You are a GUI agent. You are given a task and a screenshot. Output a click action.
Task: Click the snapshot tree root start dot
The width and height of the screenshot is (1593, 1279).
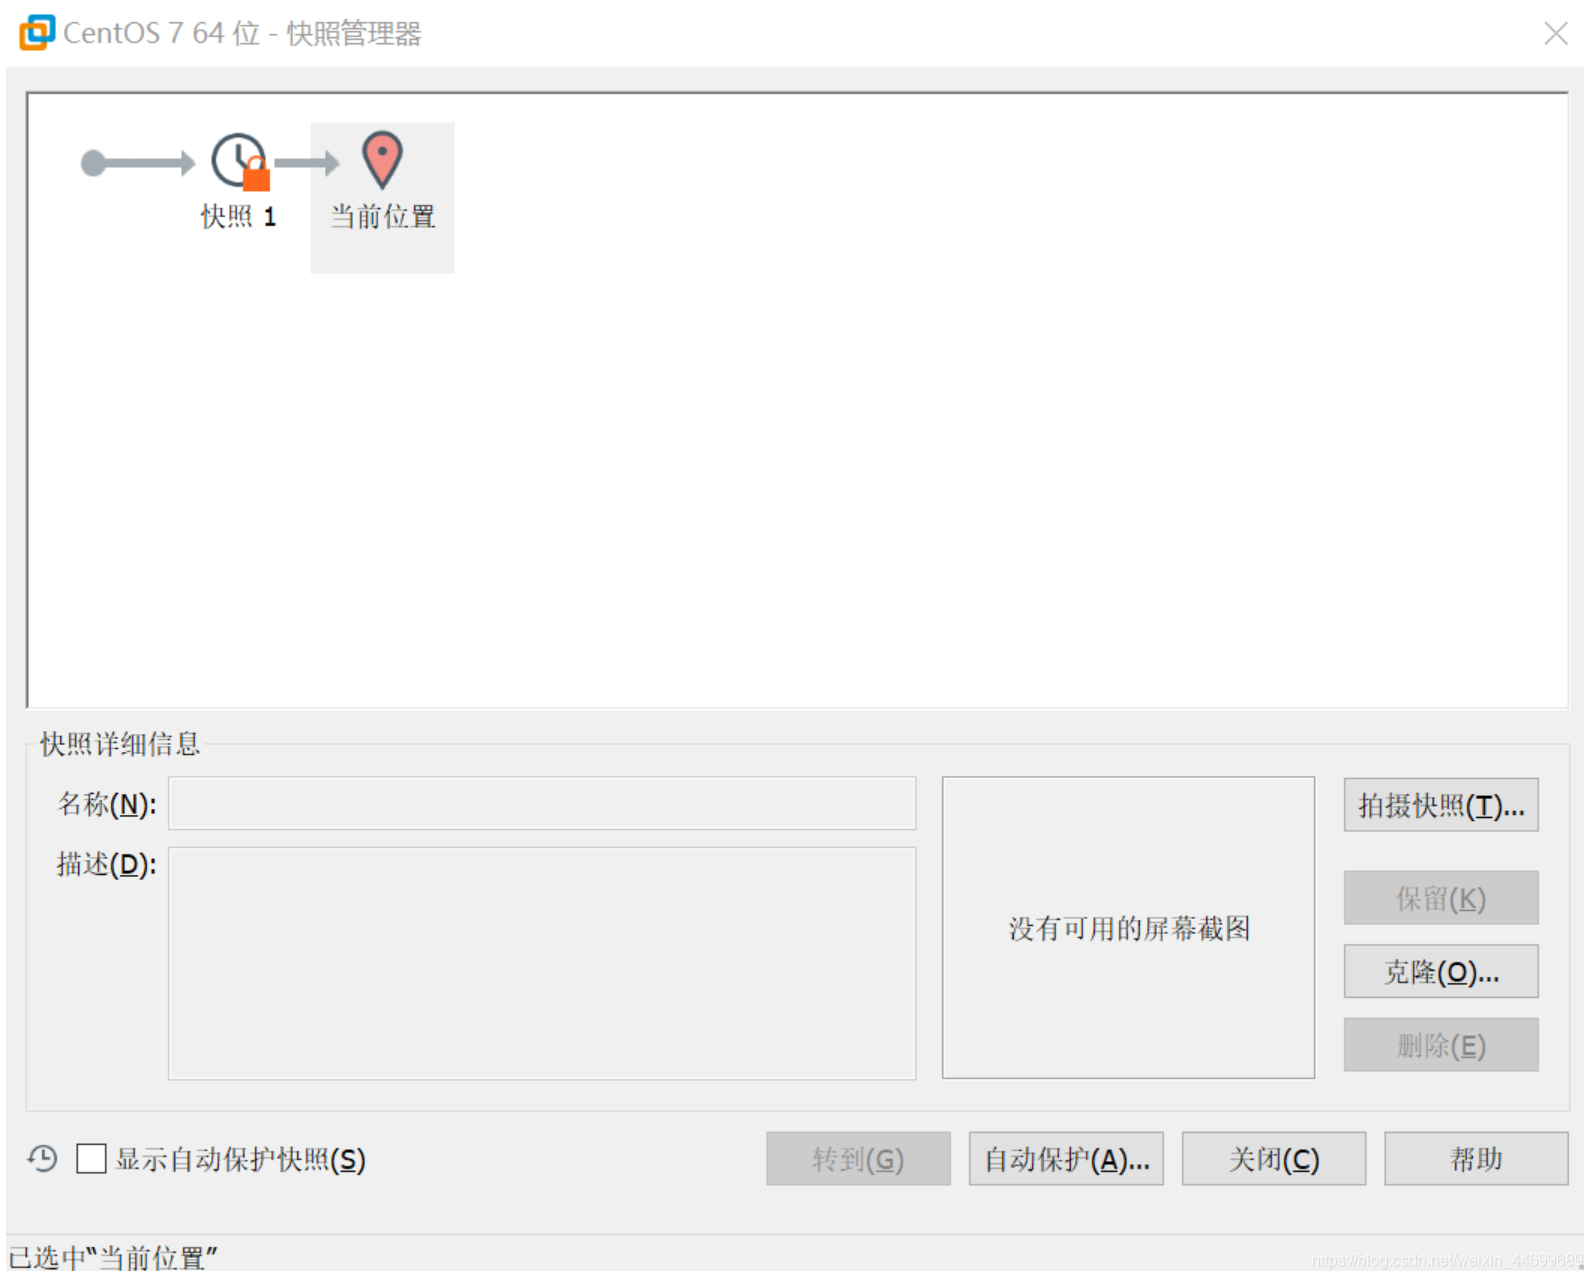coord(93,163)
